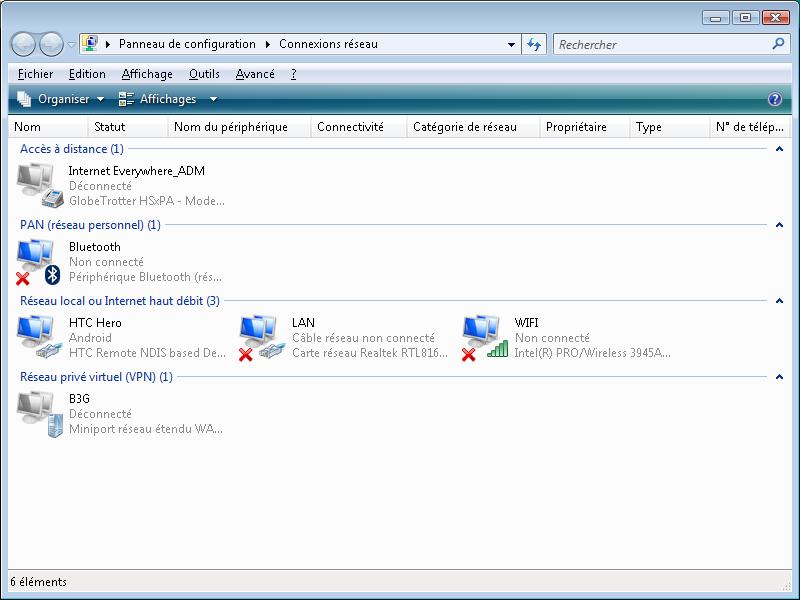Sort by the Statut column header
Viewport: 800px width, 600px height.
coord(110,127)
